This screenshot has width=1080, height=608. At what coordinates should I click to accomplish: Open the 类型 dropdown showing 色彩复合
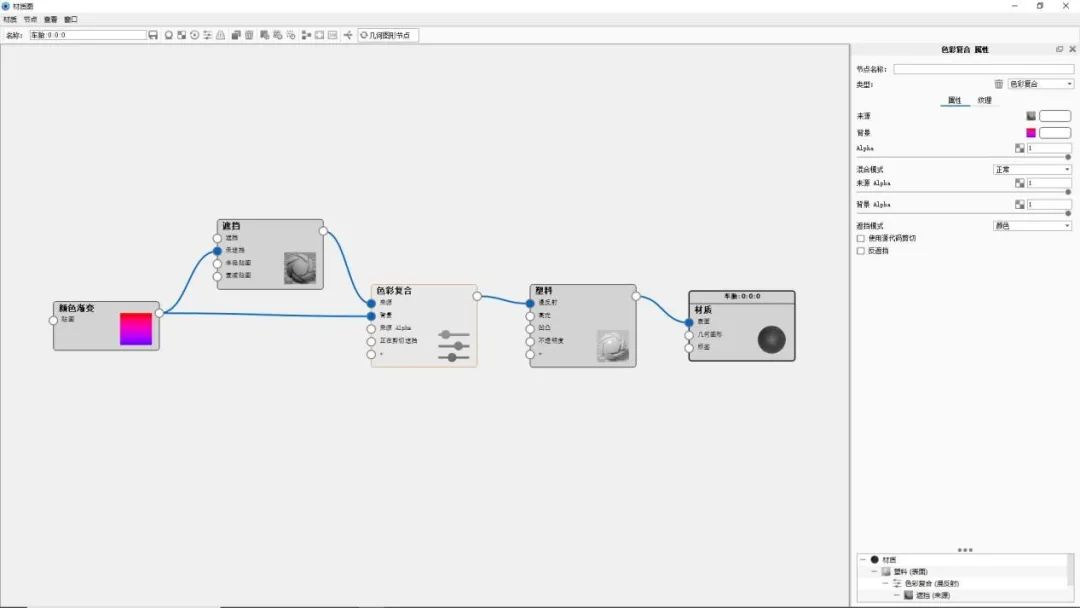point(1040,84)
